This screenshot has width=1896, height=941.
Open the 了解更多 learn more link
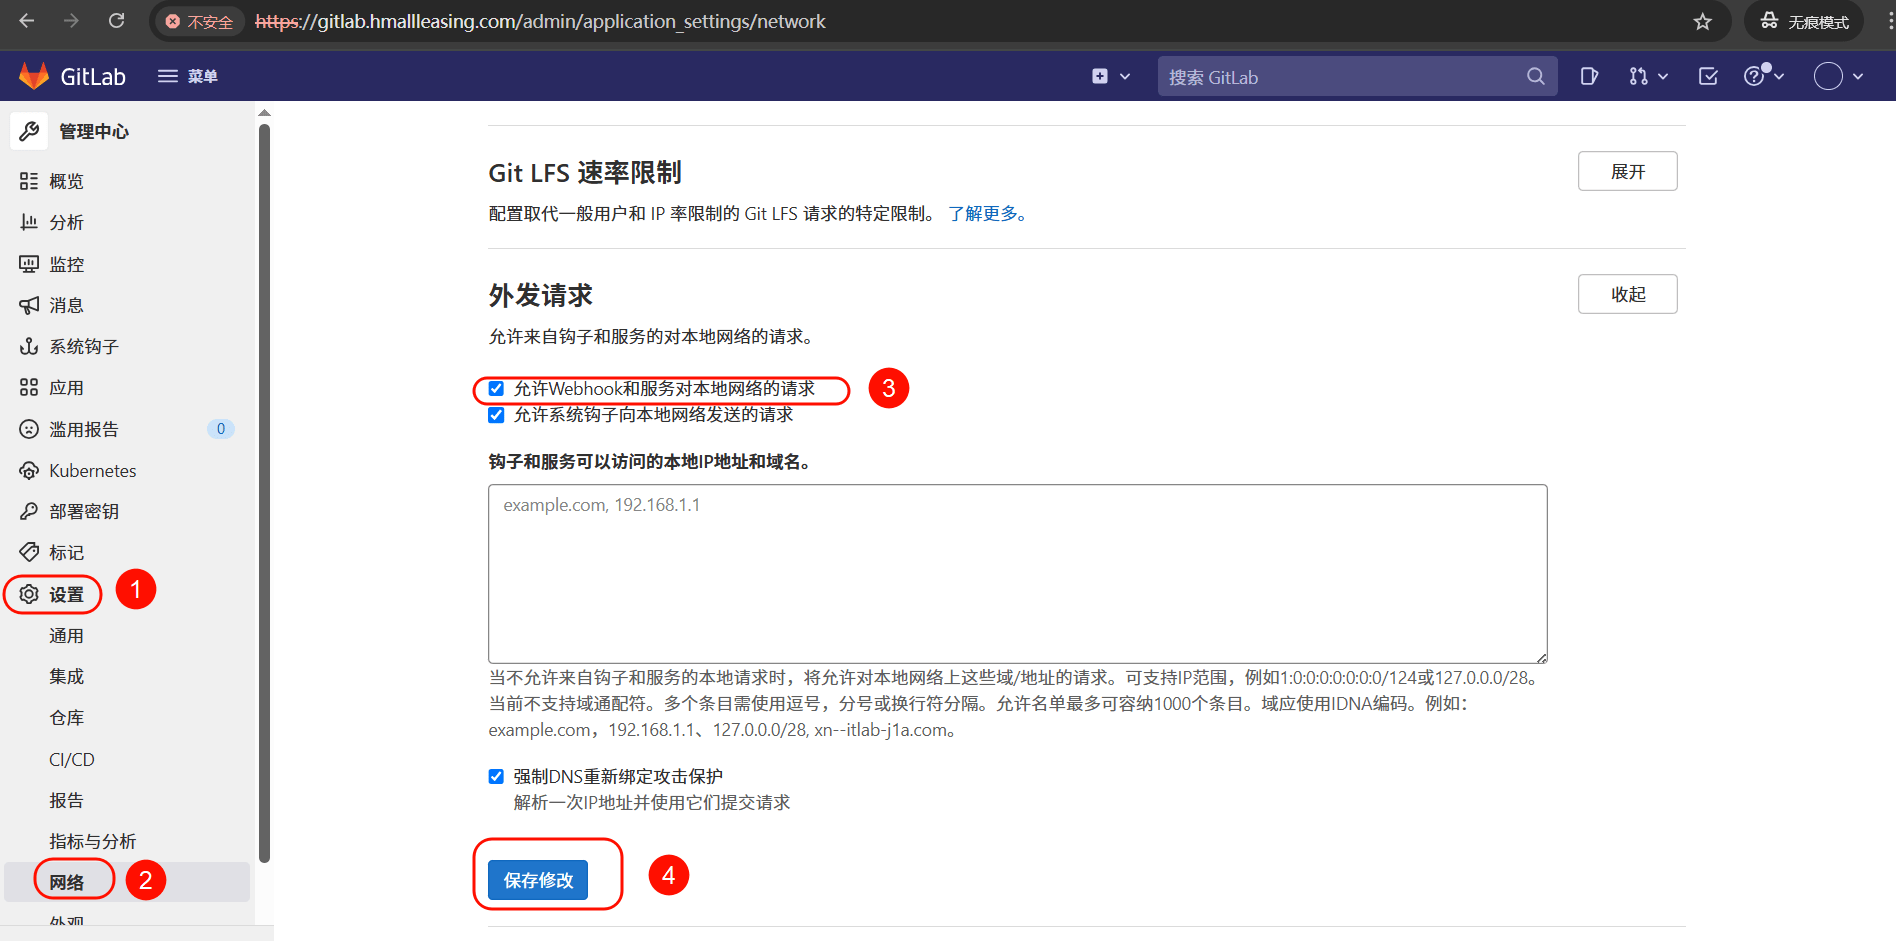(987, 214)
